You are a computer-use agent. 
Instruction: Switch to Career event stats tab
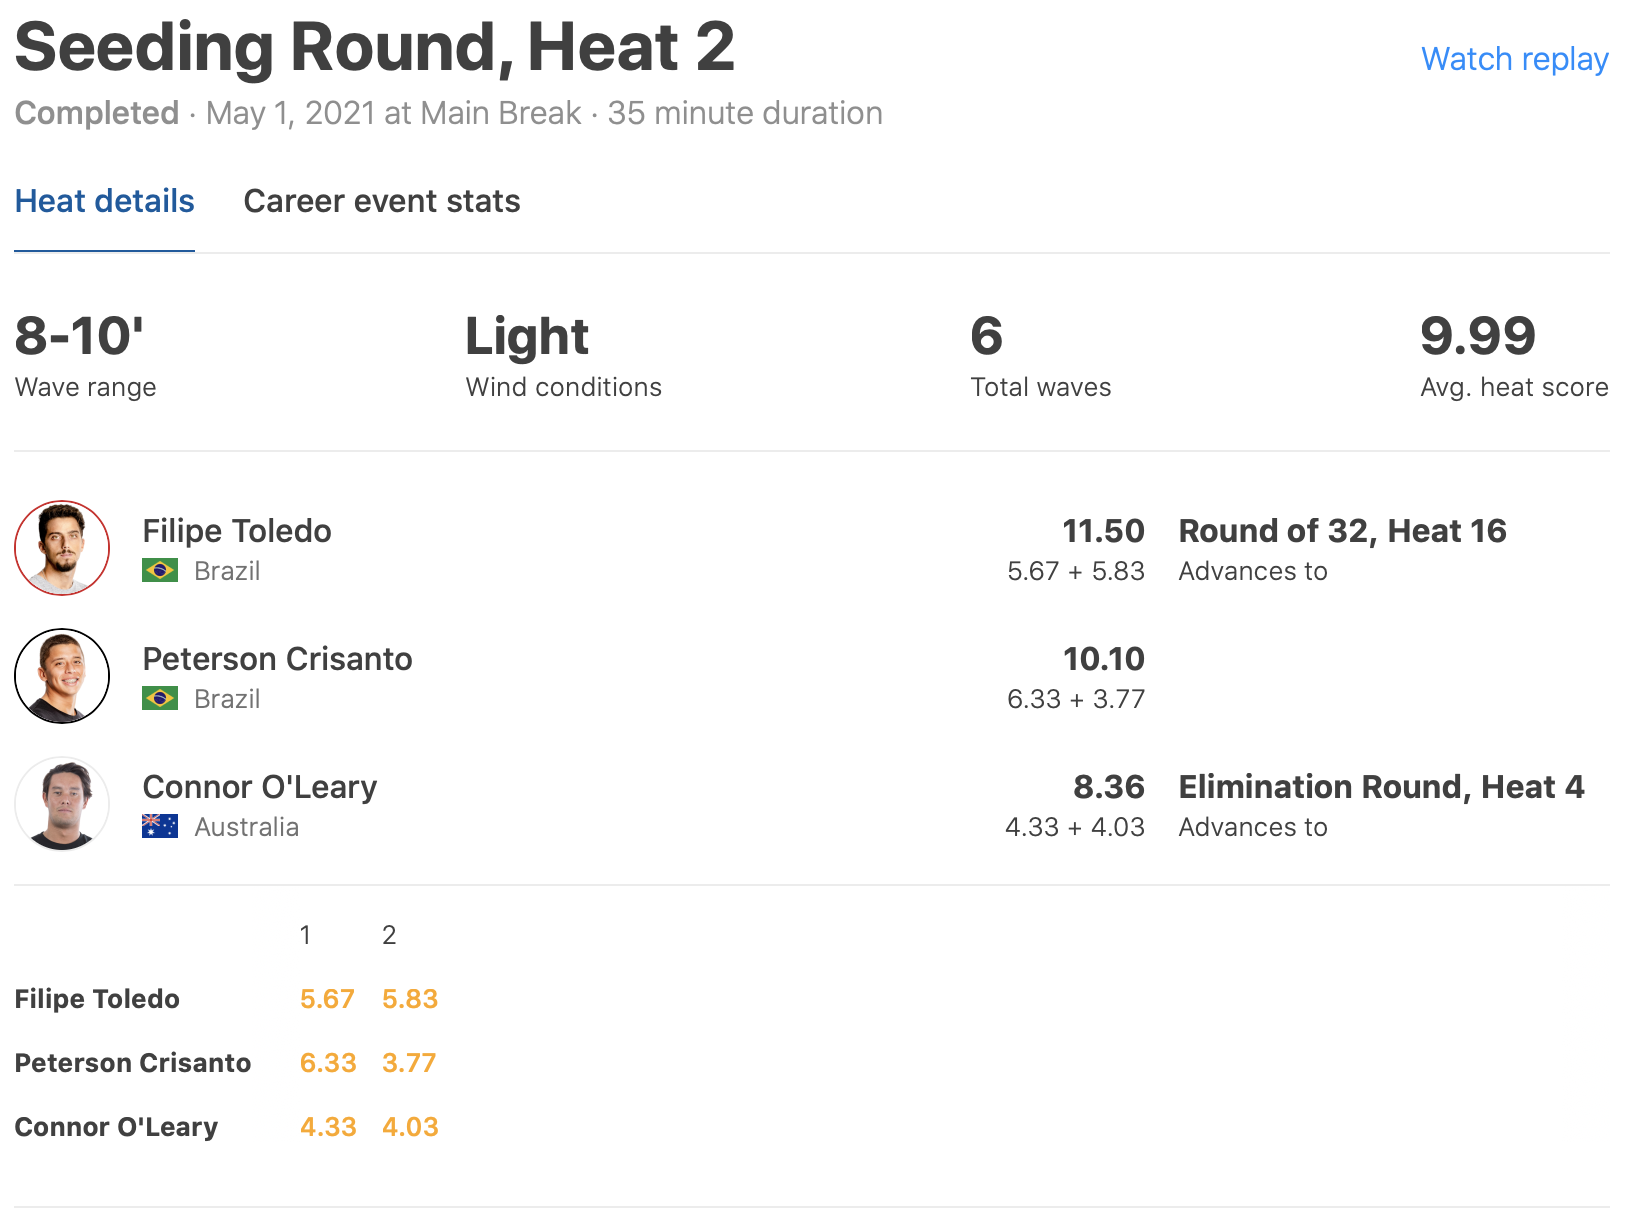coord(382,201)
